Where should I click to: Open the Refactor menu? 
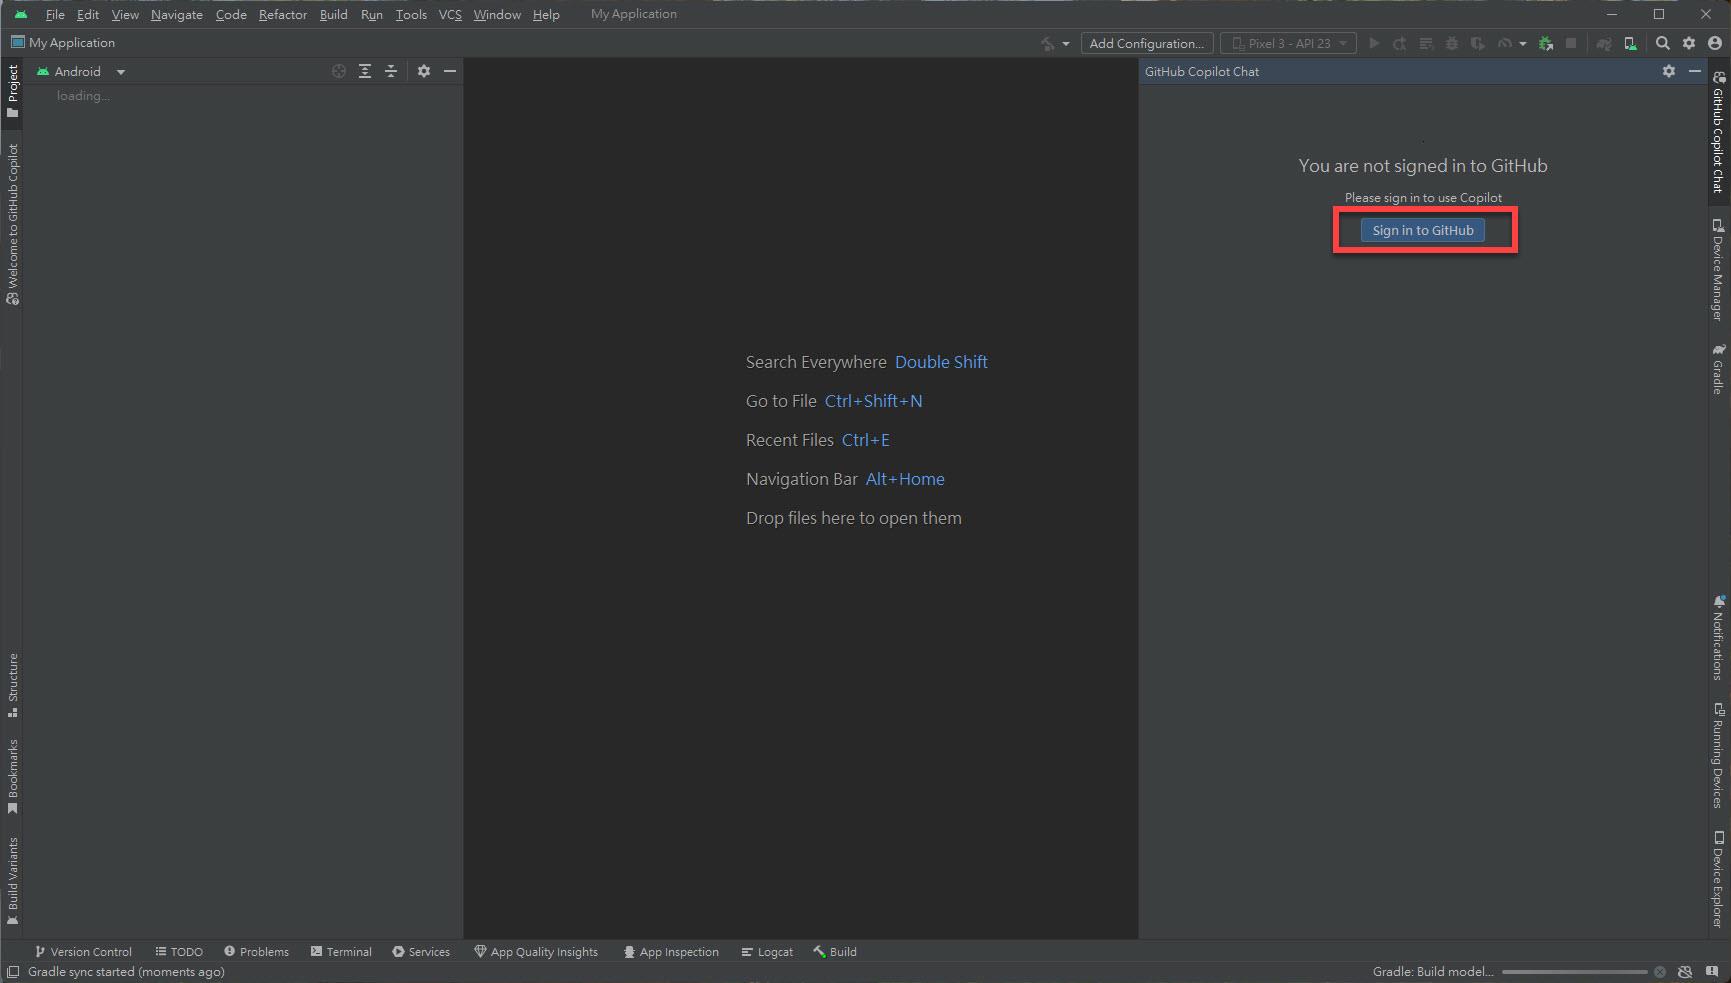(x=282, y=14)
